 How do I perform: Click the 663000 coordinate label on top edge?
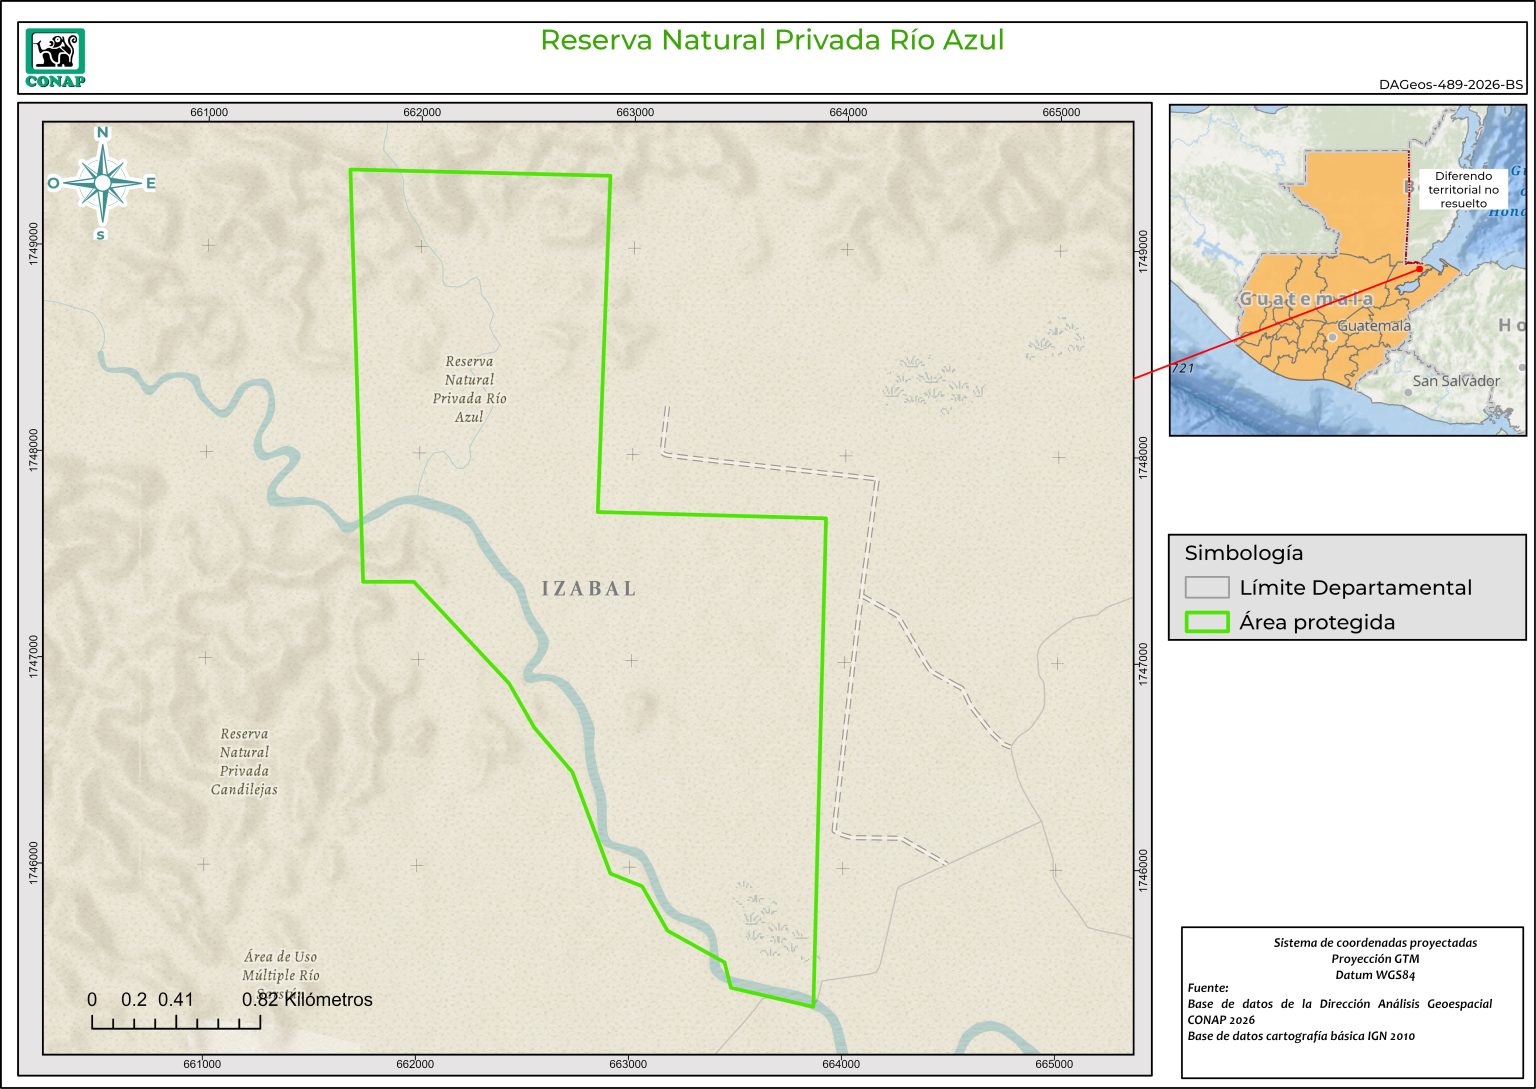pyautogui.click(x=635, y=112)
